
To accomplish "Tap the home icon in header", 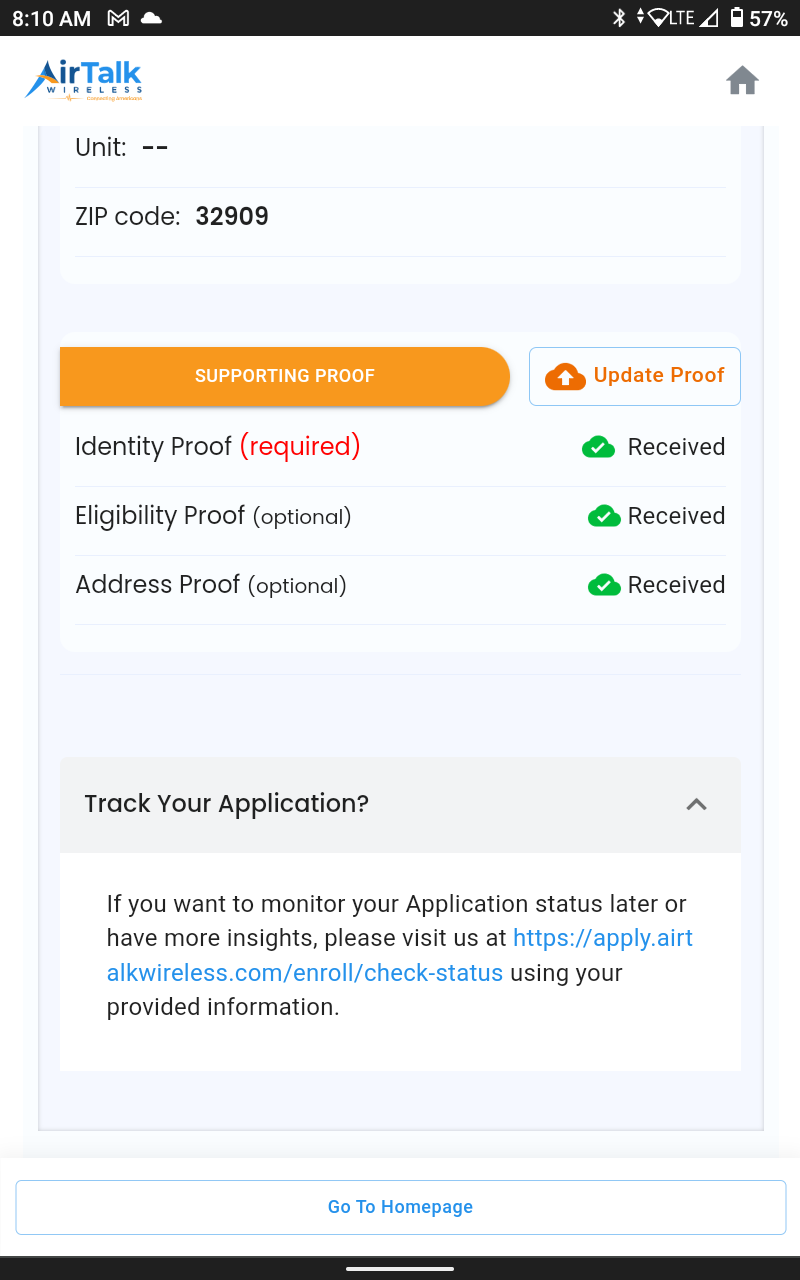I will coord(742,80).
